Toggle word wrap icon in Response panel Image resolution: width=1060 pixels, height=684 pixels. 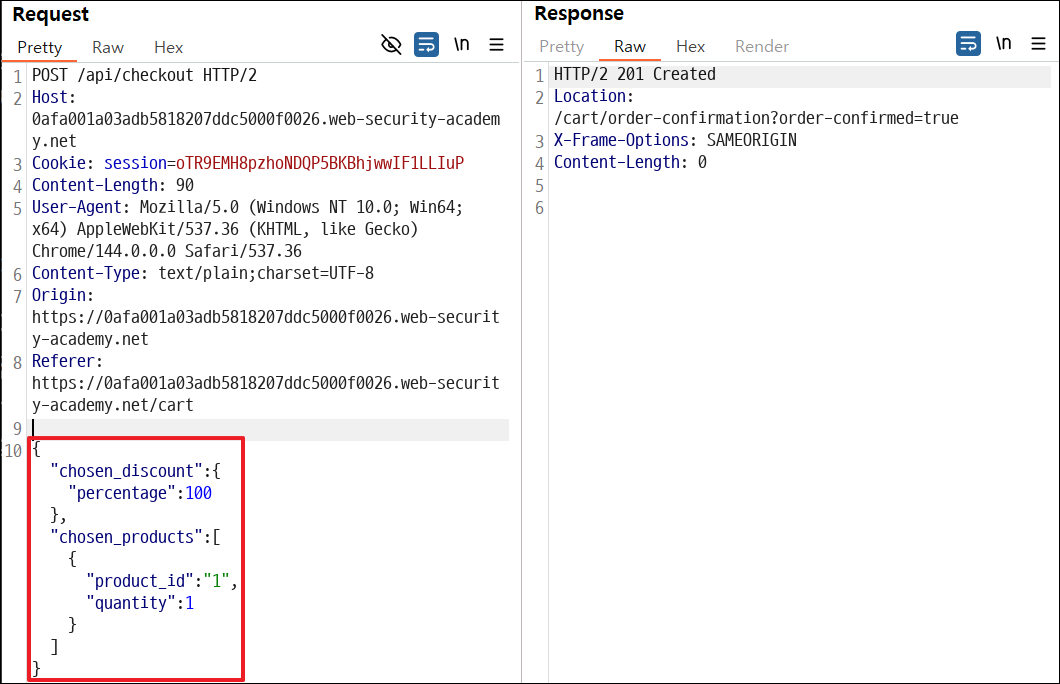[969, 44]
